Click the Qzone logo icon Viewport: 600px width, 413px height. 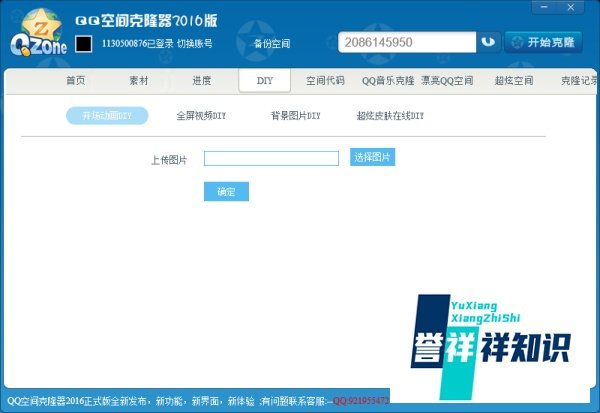38,33
